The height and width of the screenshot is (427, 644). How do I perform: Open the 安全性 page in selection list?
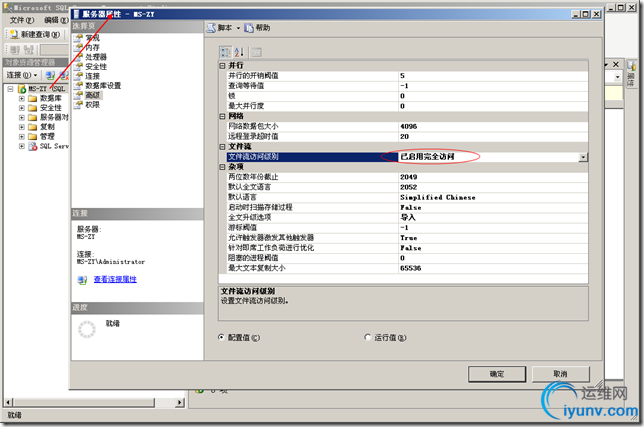click(96, 67)
